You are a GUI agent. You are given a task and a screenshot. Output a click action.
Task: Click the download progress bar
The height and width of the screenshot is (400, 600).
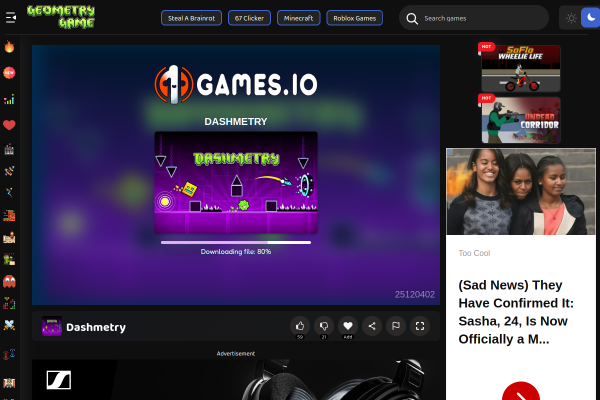pos(236,242)
